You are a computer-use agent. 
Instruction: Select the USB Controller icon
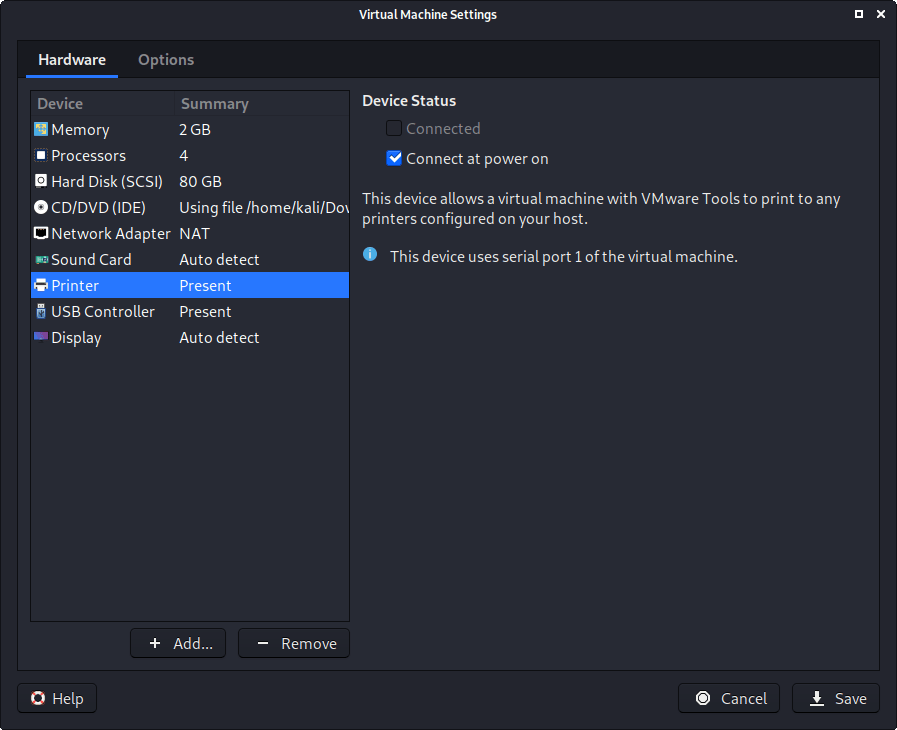(40, 311)
